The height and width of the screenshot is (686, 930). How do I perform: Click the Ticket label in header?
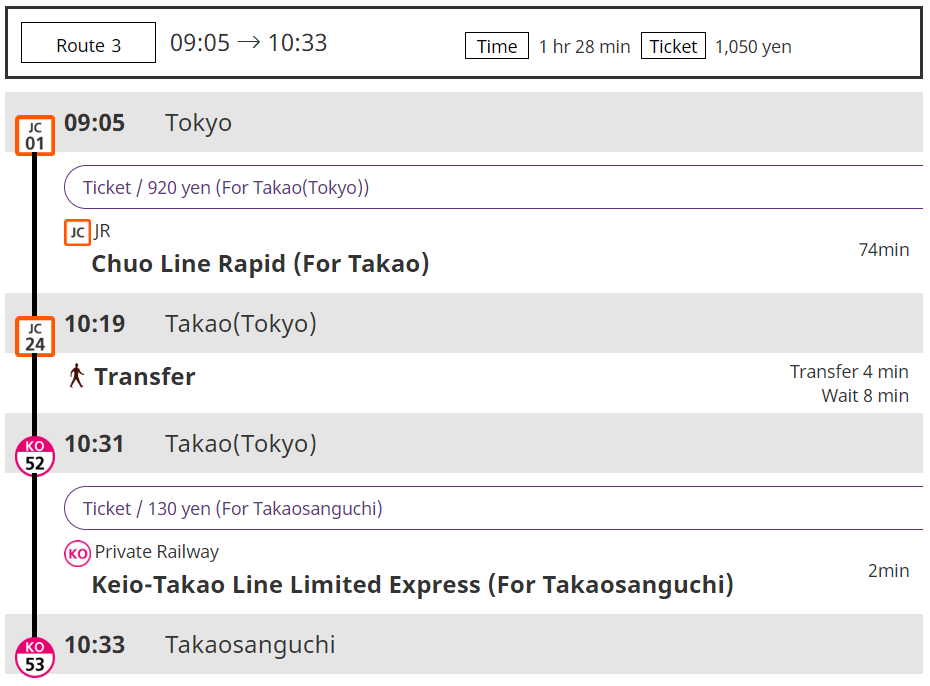[x=673, y=46]
